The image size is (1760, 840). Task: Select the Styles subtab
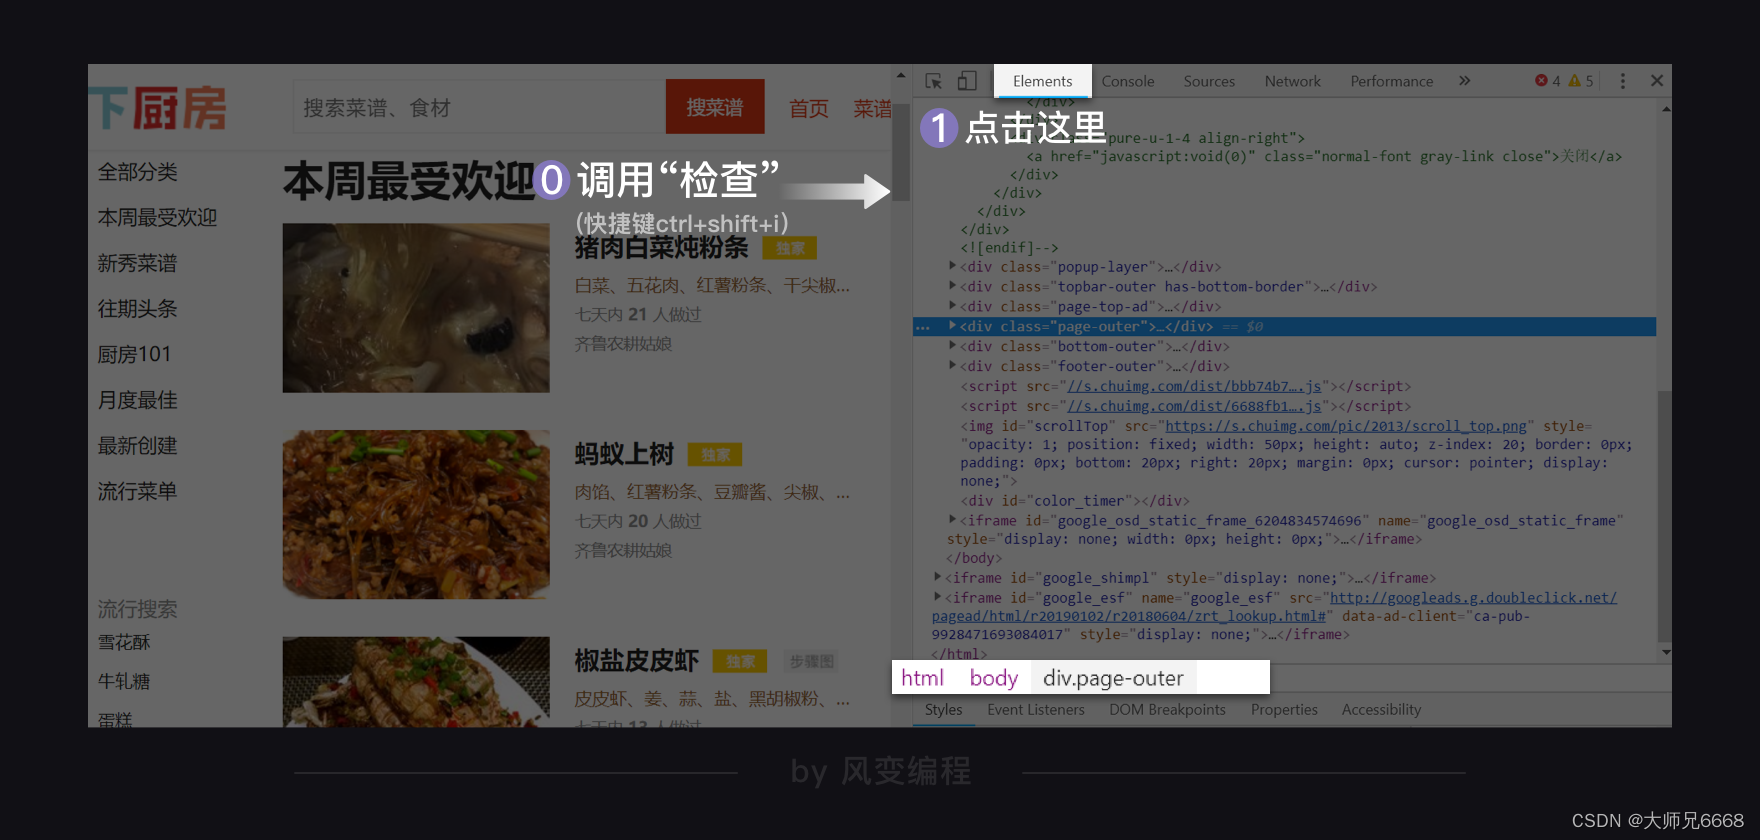click(943, 709)
